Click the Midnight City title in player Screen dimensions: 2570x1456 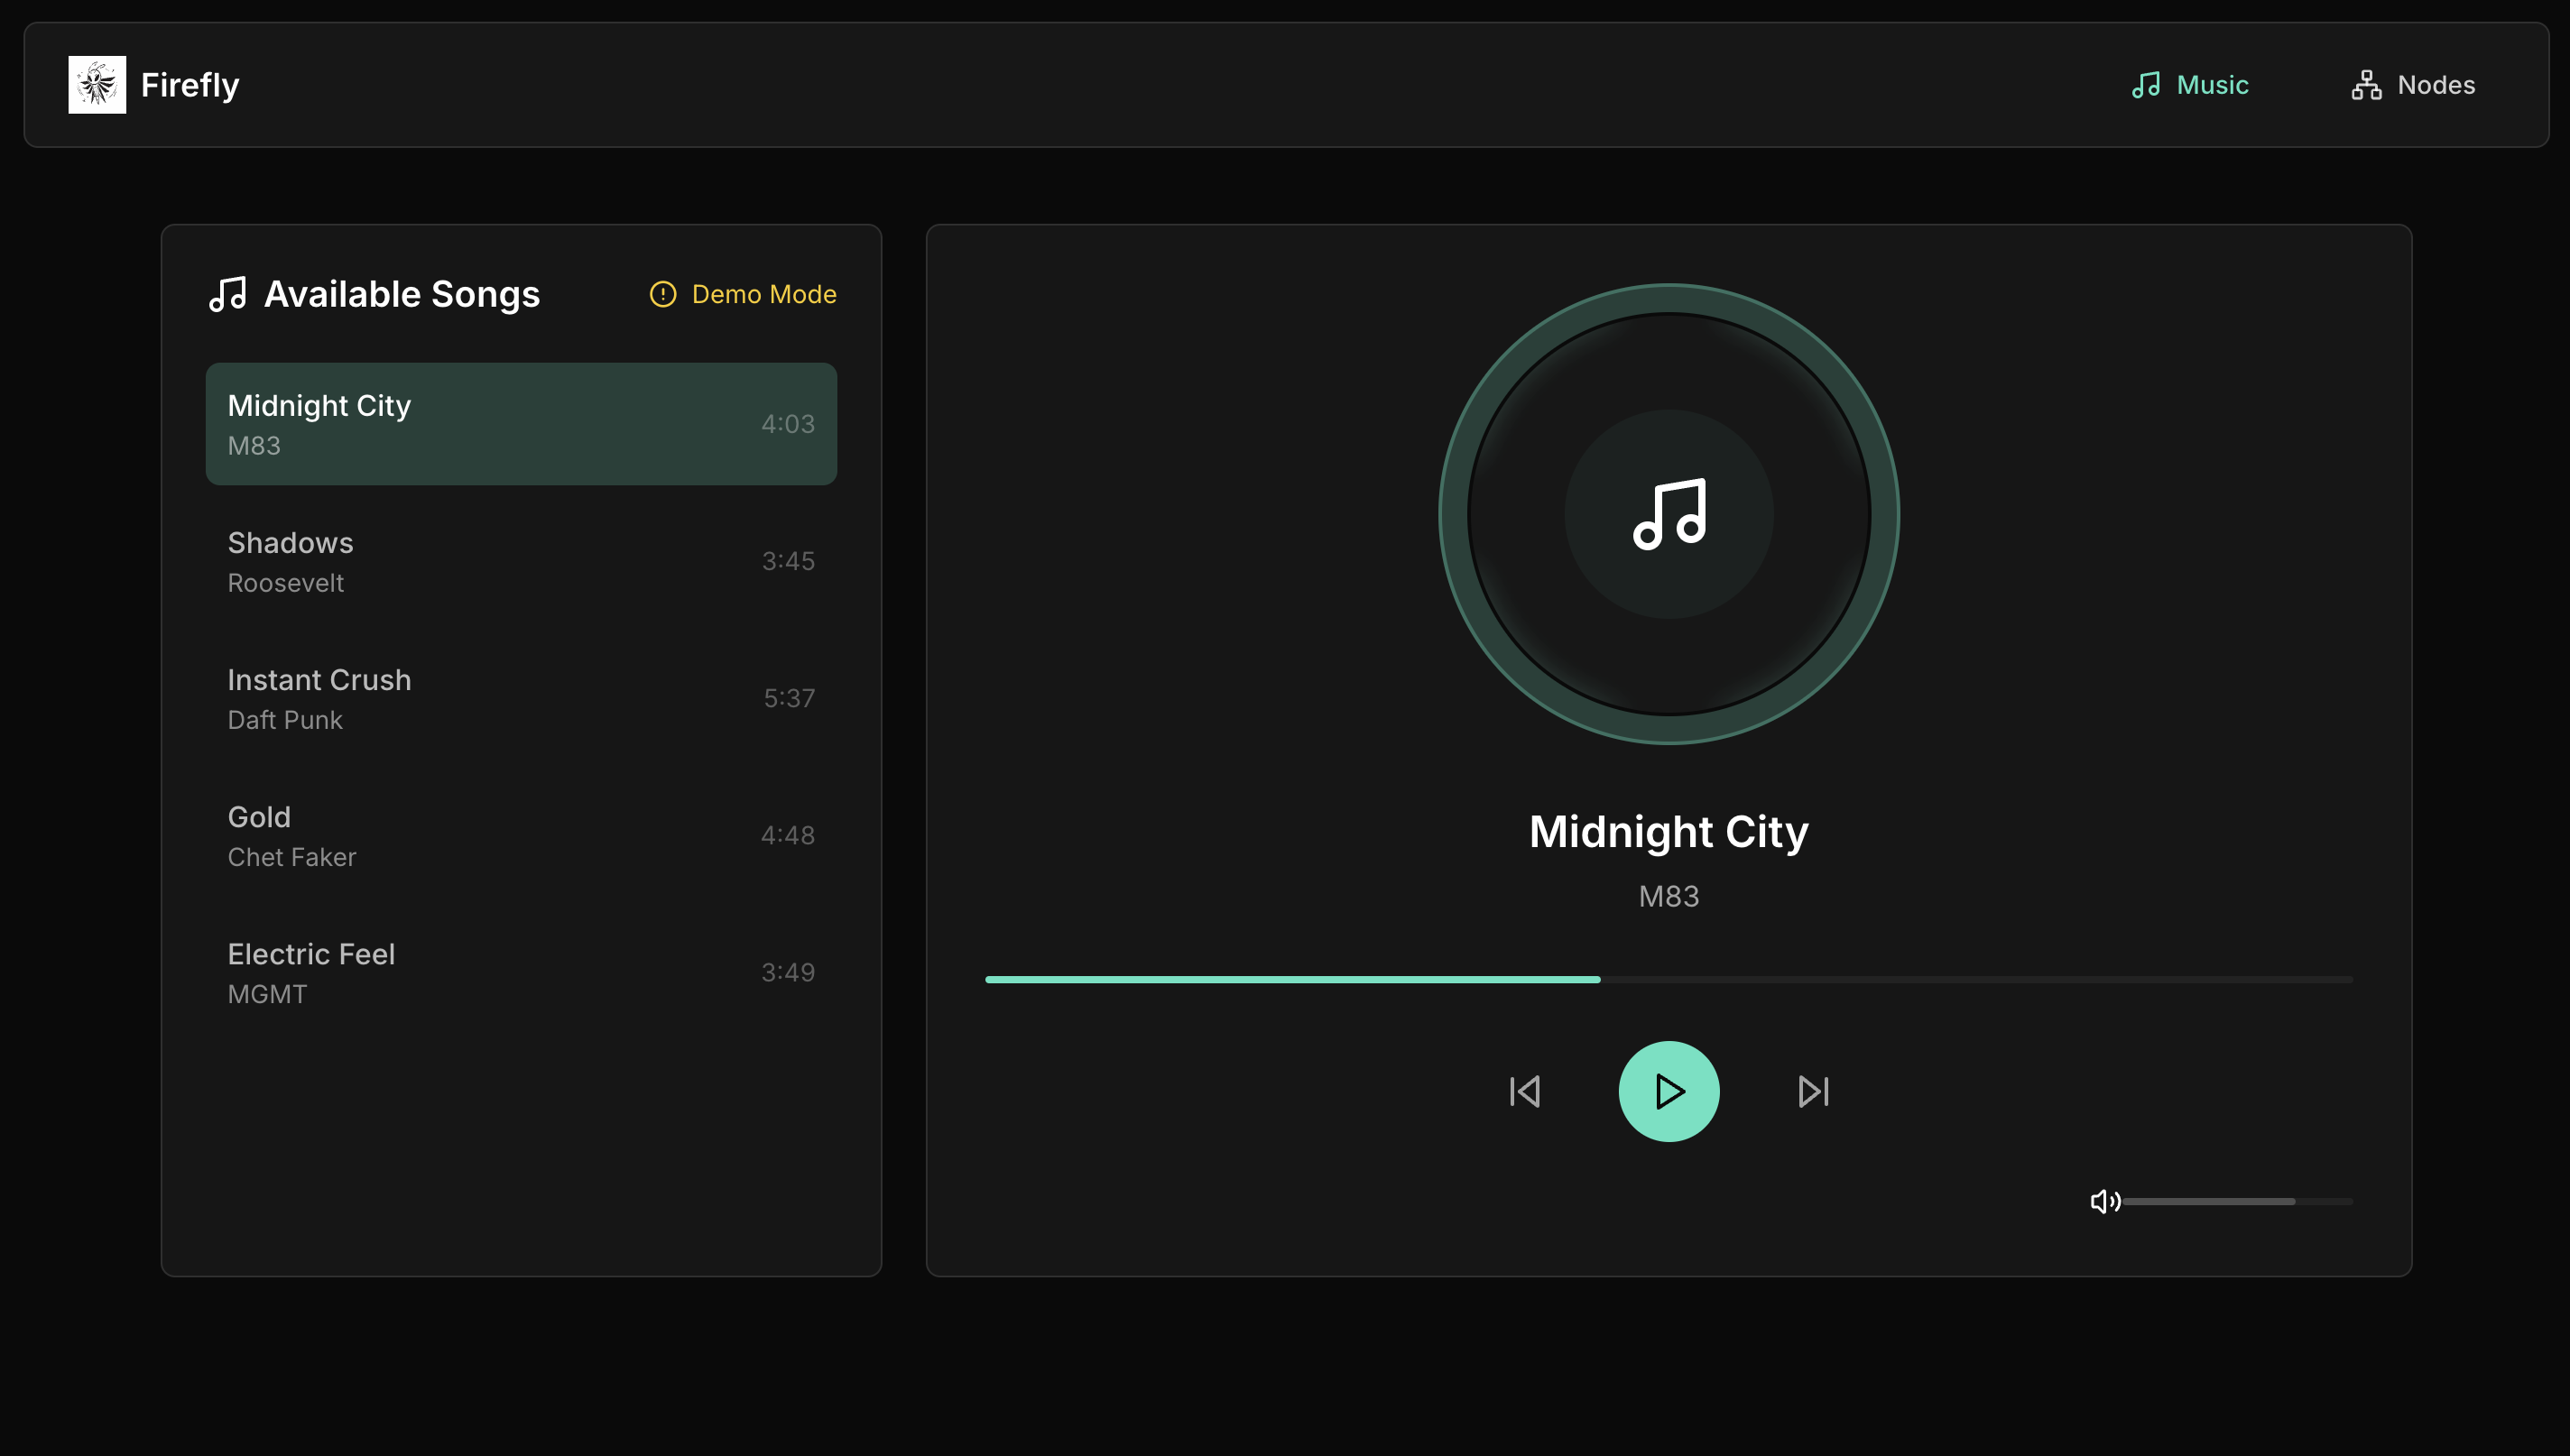[x=1669, y=832]
